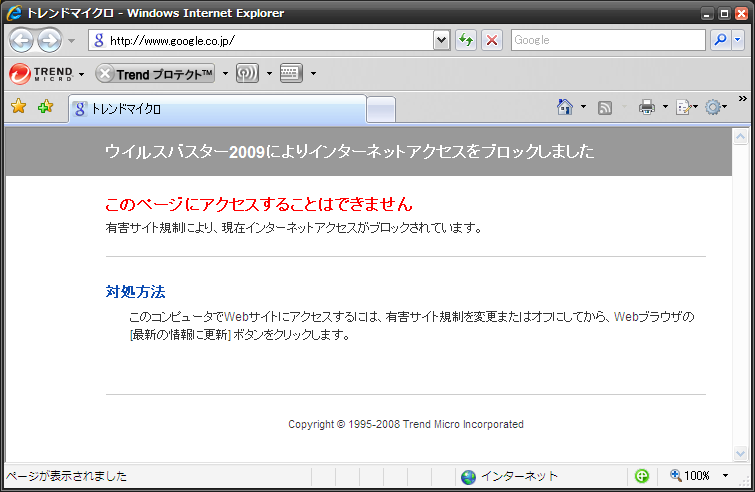Open a new blank tab
Screen dimensions: 755x492
(x=381, y=110)
